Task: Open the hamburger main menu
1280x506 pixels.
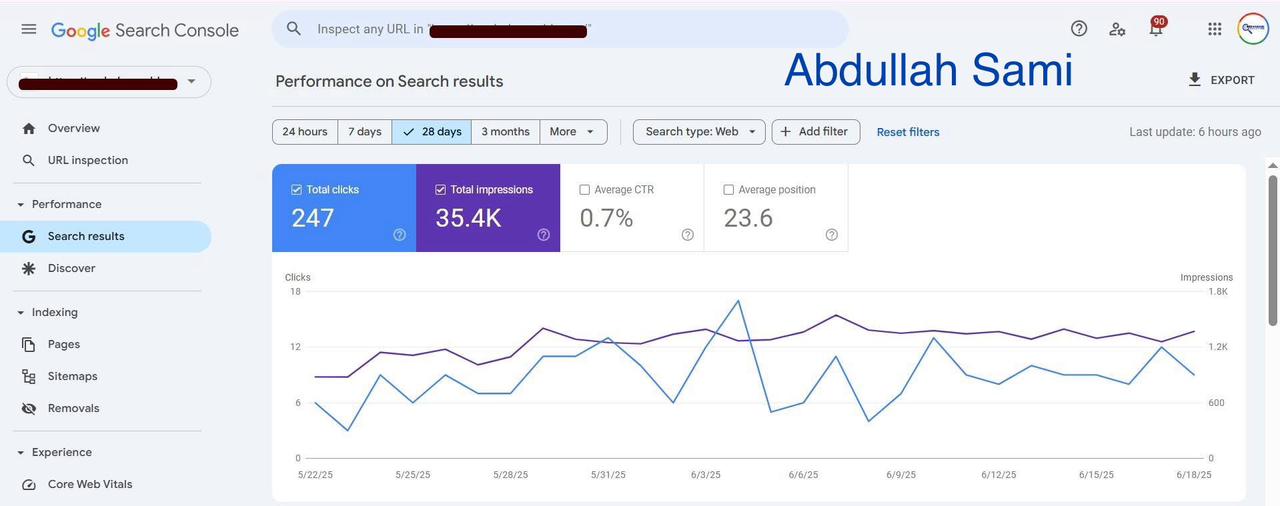Action: click(29, 29)
